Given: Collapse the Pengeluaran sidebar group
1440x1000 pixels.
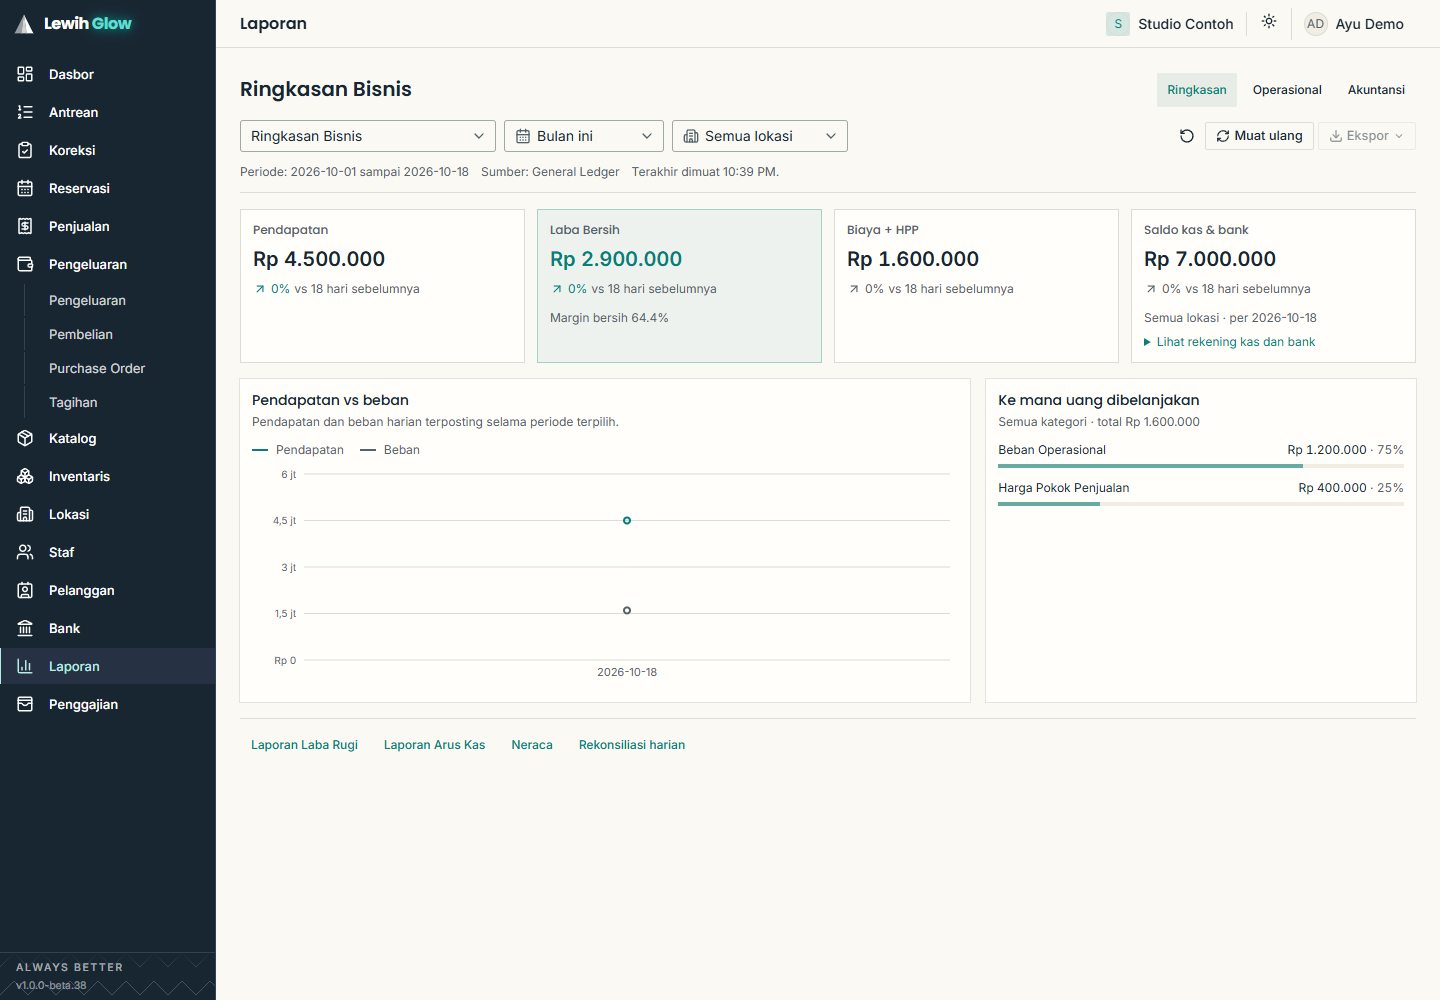Looking at the screenshot, I should (x=108, y=264).
